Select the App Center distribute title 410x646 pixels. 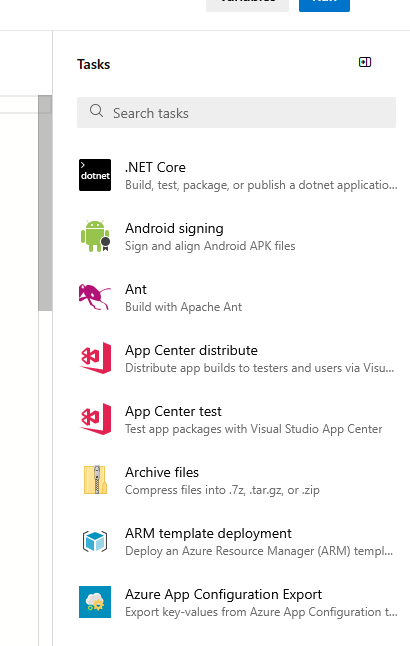coord(191,350)
